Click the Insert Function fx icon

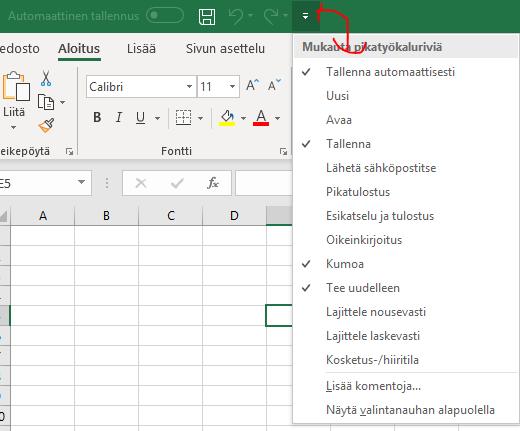tap(213, 183)
